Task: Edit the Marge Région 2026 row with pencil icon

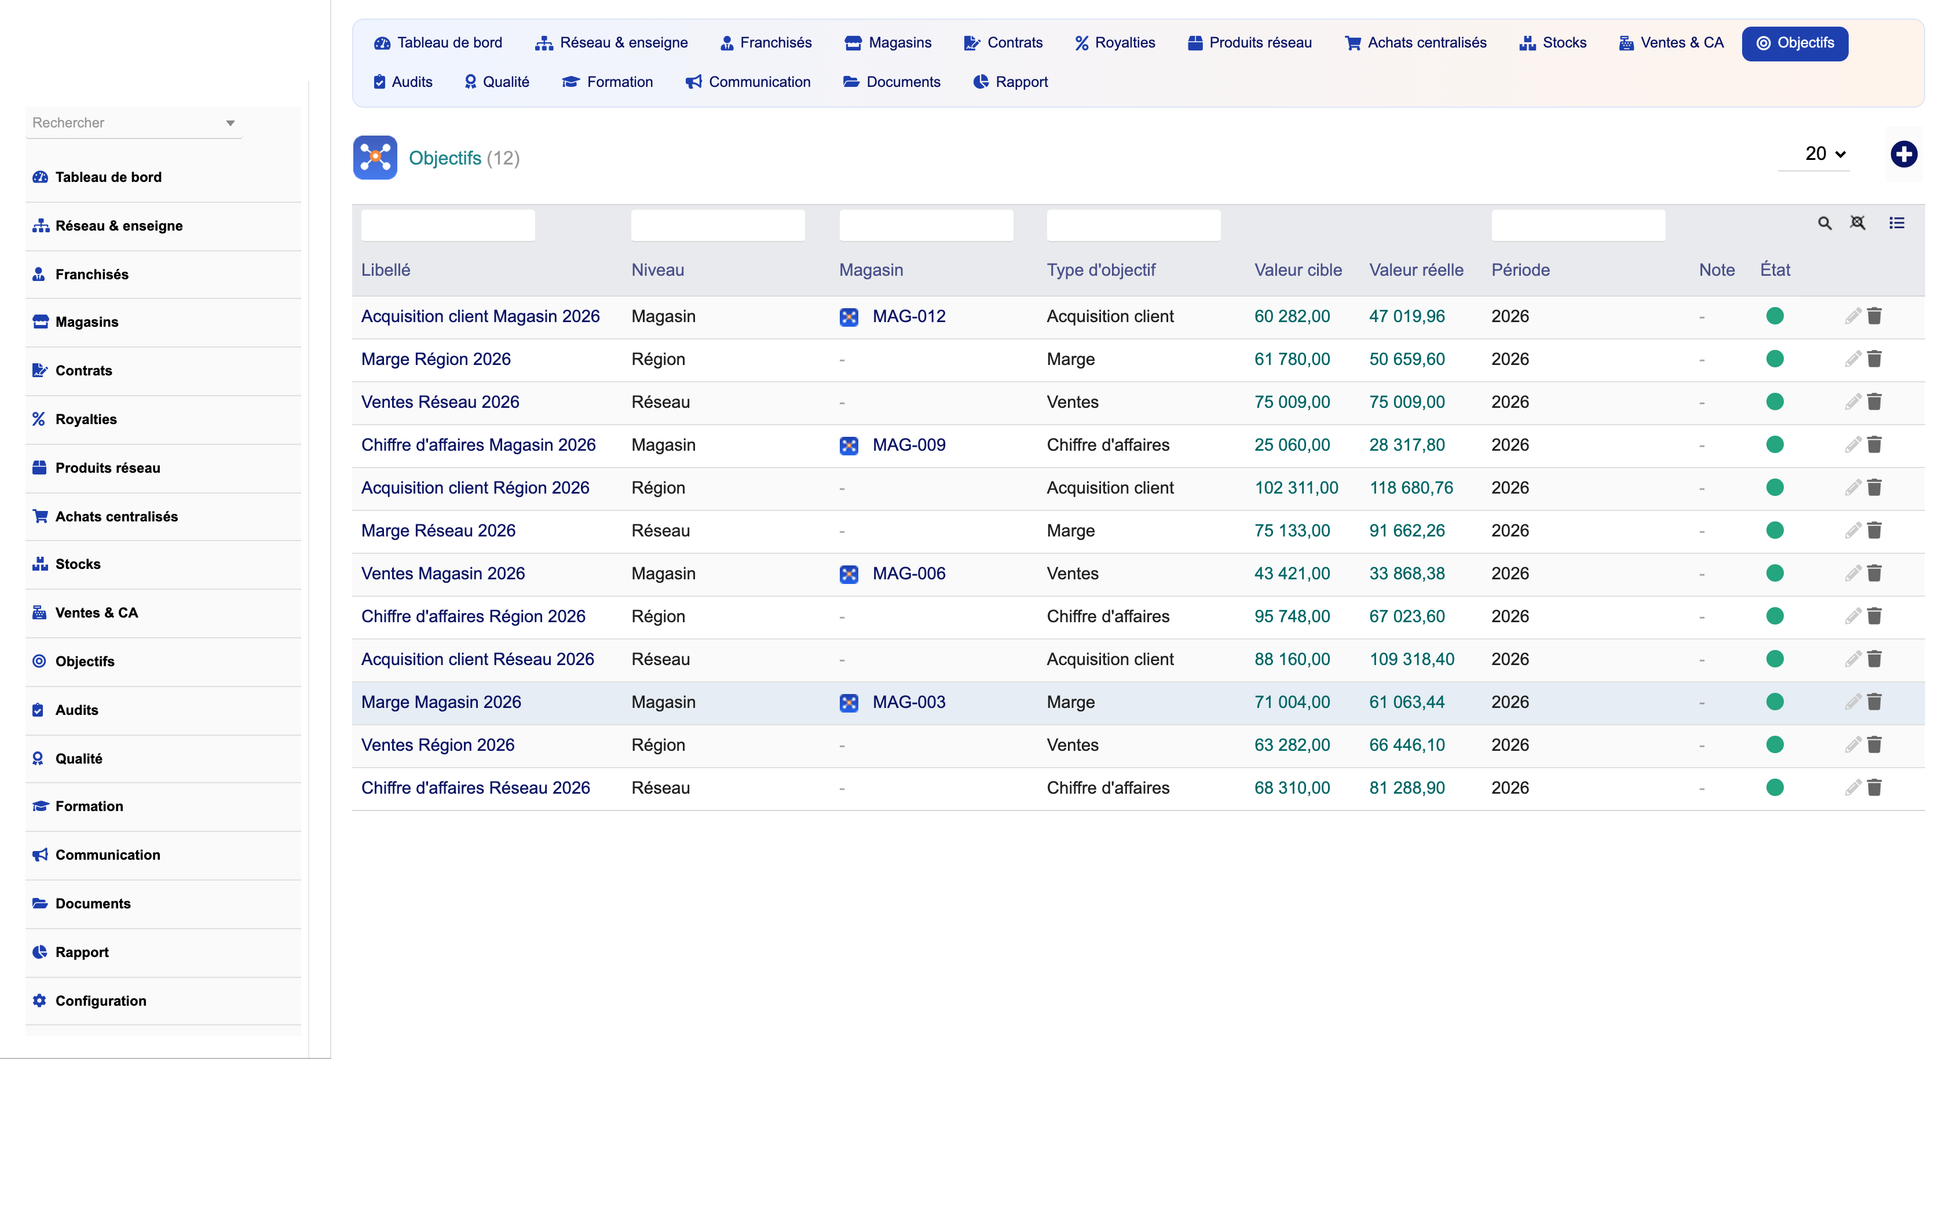Action: [1852, 359]
